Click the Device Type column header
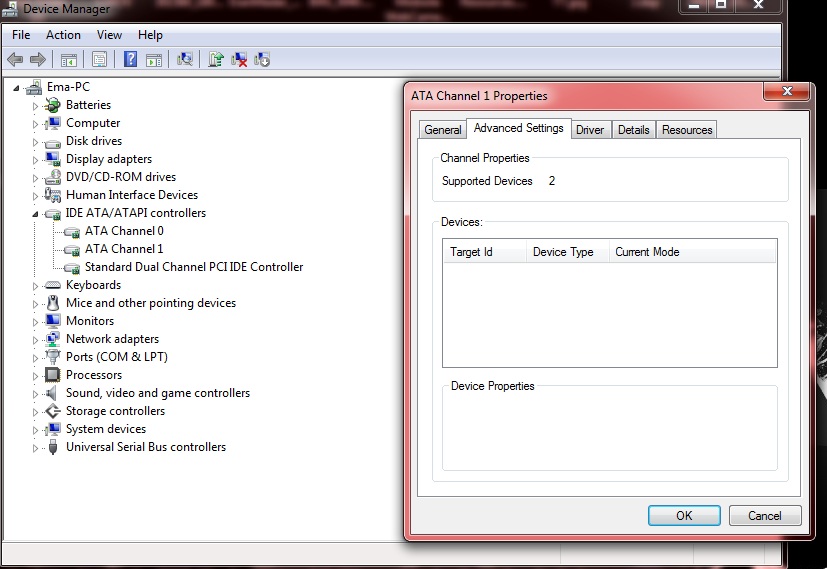827x569 pixels. click(563, 252)
